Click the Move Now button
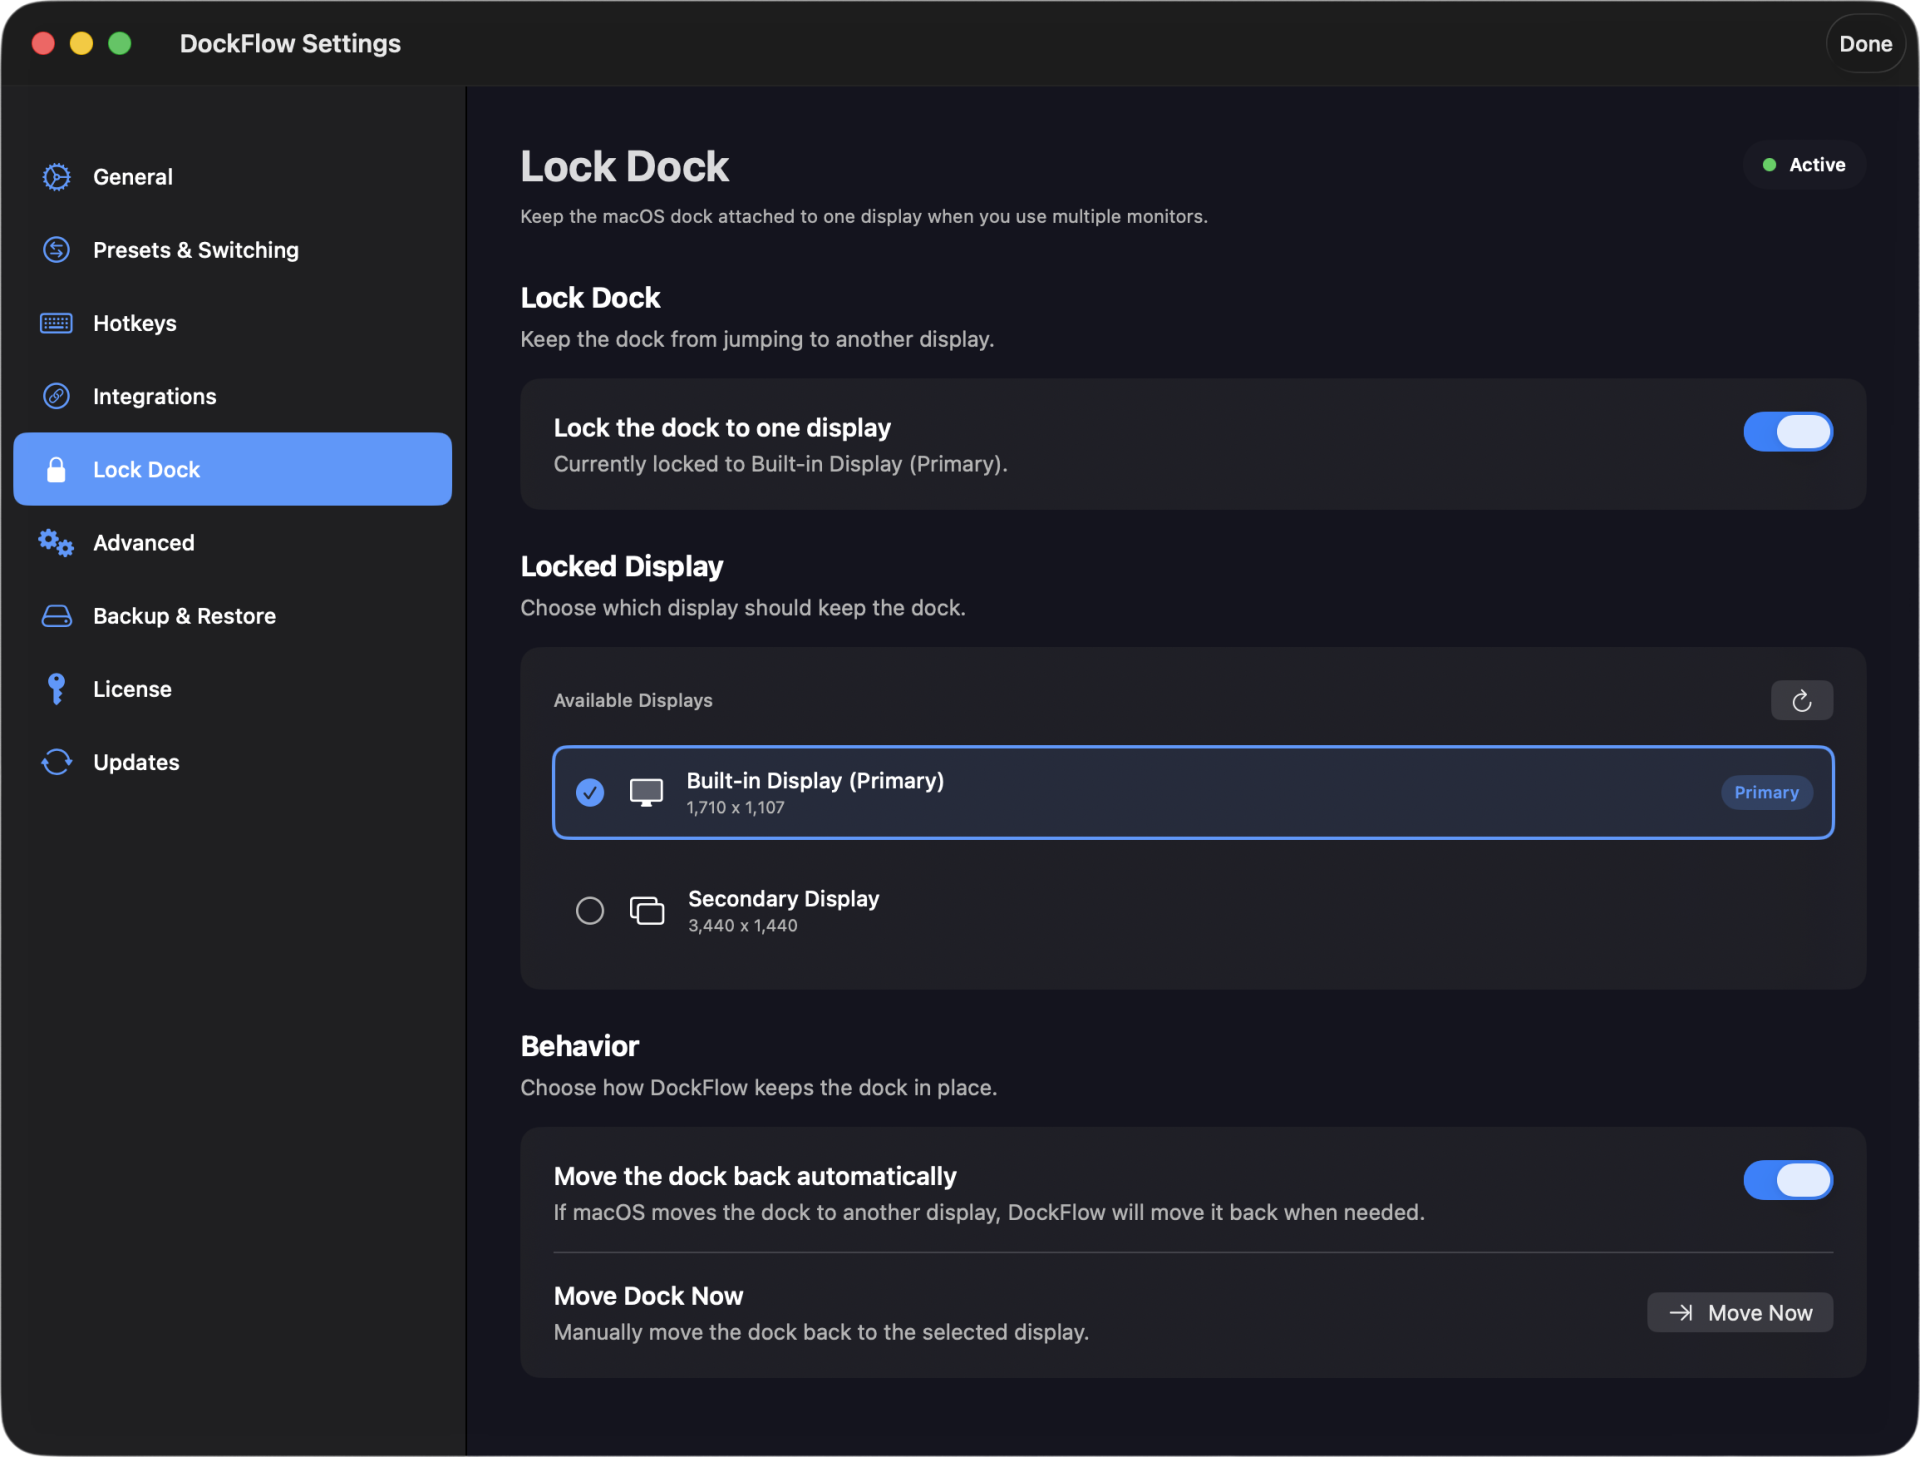Image resolution: width=1920 pixels, height=1457 pixels. pyautogui.click(x=1739, y=1313)
